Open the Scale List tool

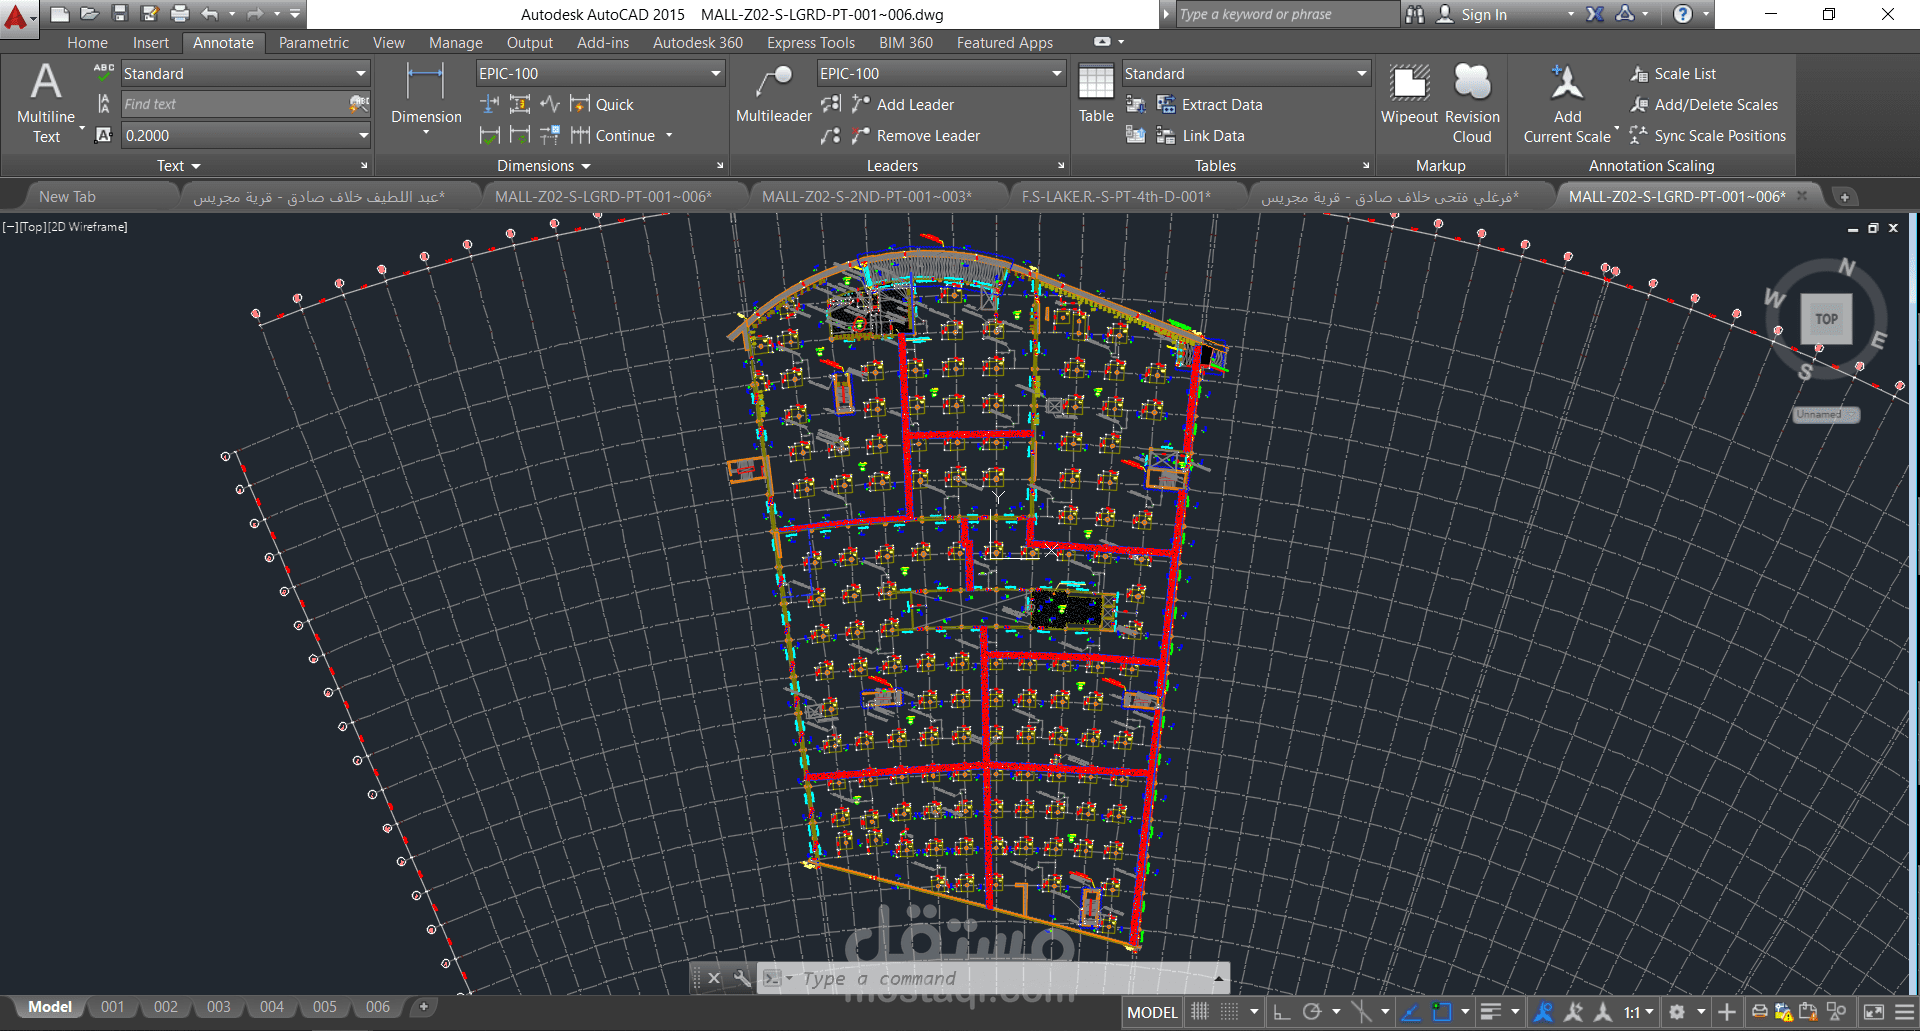tap(1673, 73)
